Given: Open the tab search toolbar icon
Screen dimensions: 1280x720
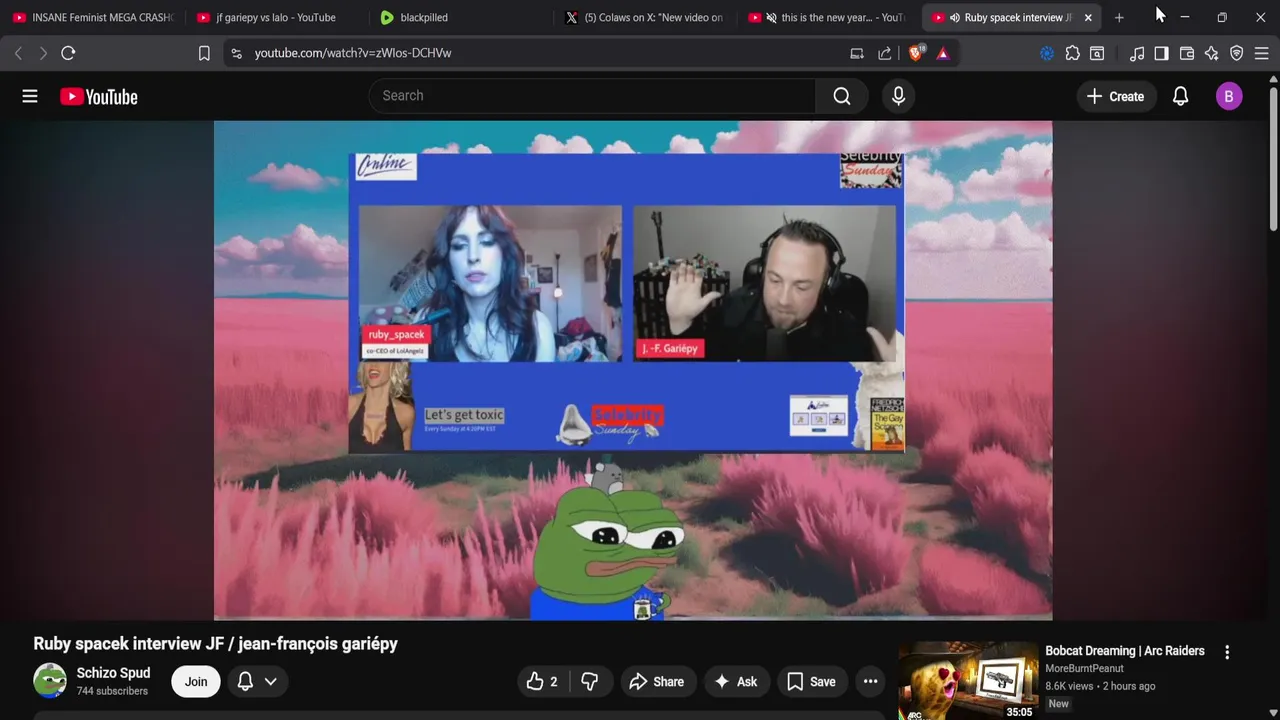Looking at the screenshot, I should coord(1097,53).
